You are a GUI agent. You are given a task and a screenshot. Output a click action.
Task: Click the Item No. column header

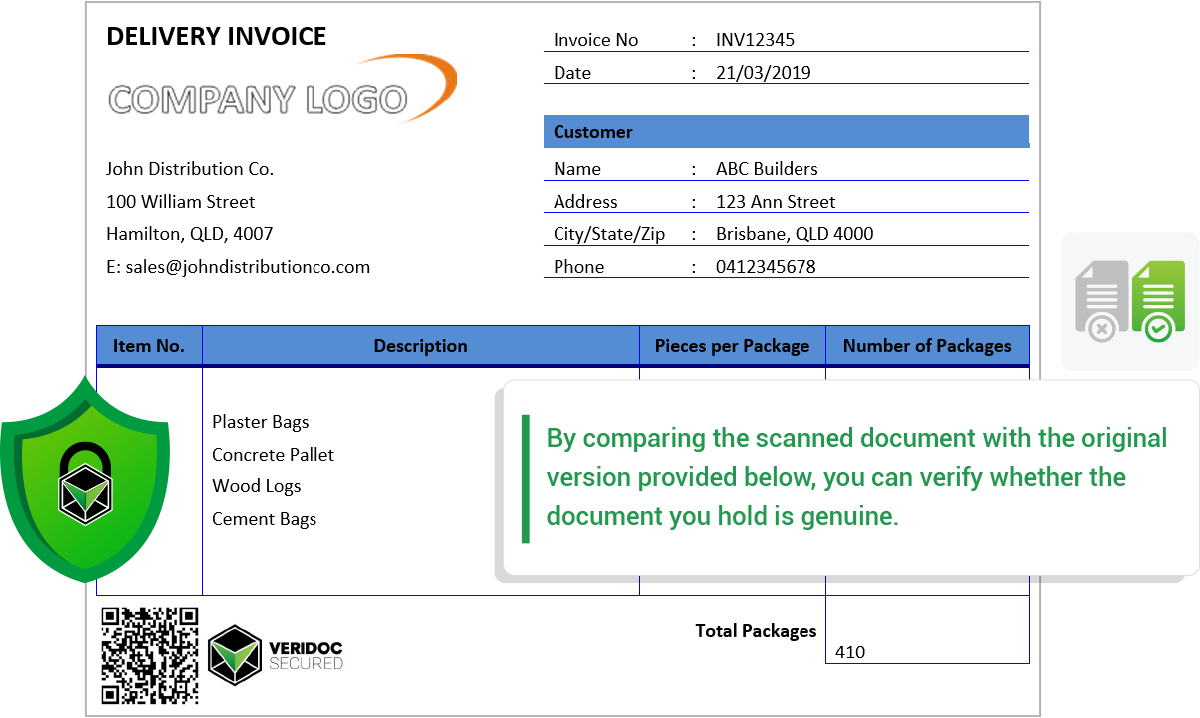click(x=149, y=346)
